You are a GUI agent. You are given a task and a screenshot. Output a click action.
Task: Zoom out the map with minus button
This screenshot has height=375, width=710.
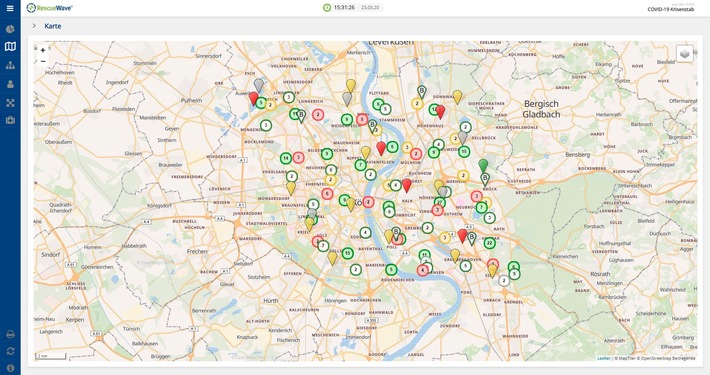(43, 61)
